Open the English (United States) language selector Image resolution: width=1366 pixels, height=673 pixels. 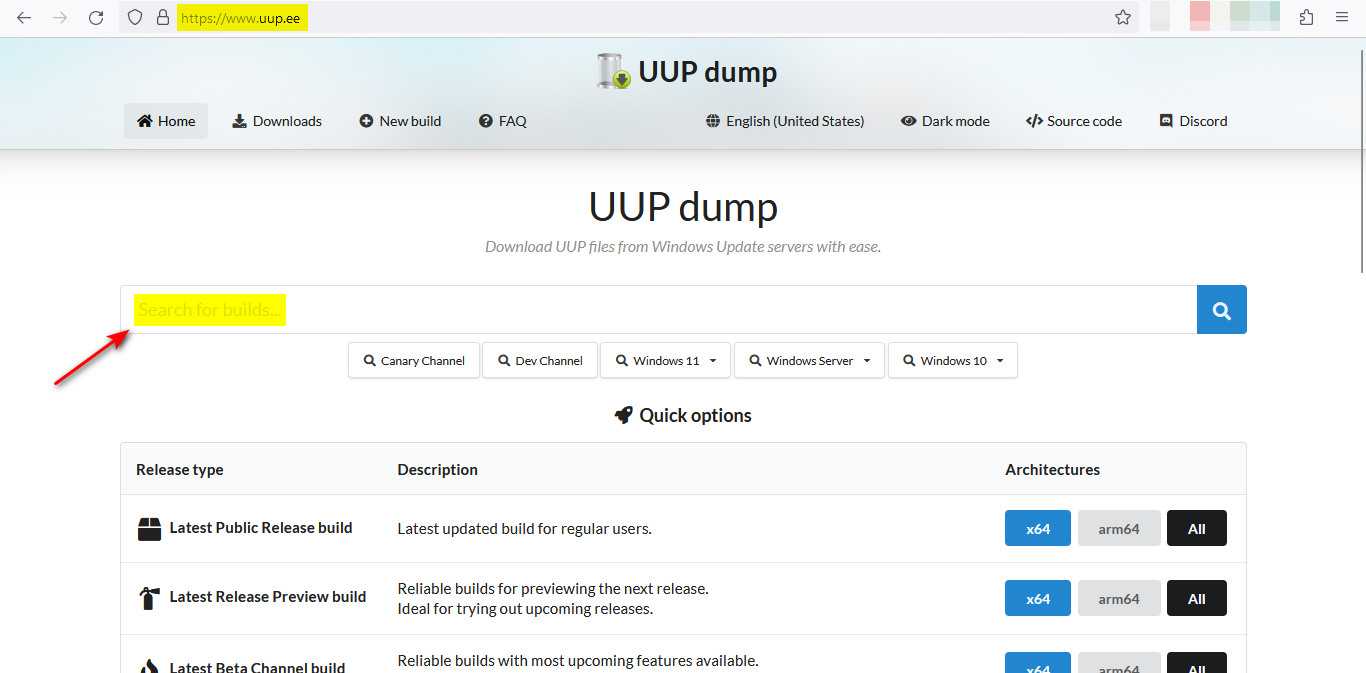[x=785, y=121]
